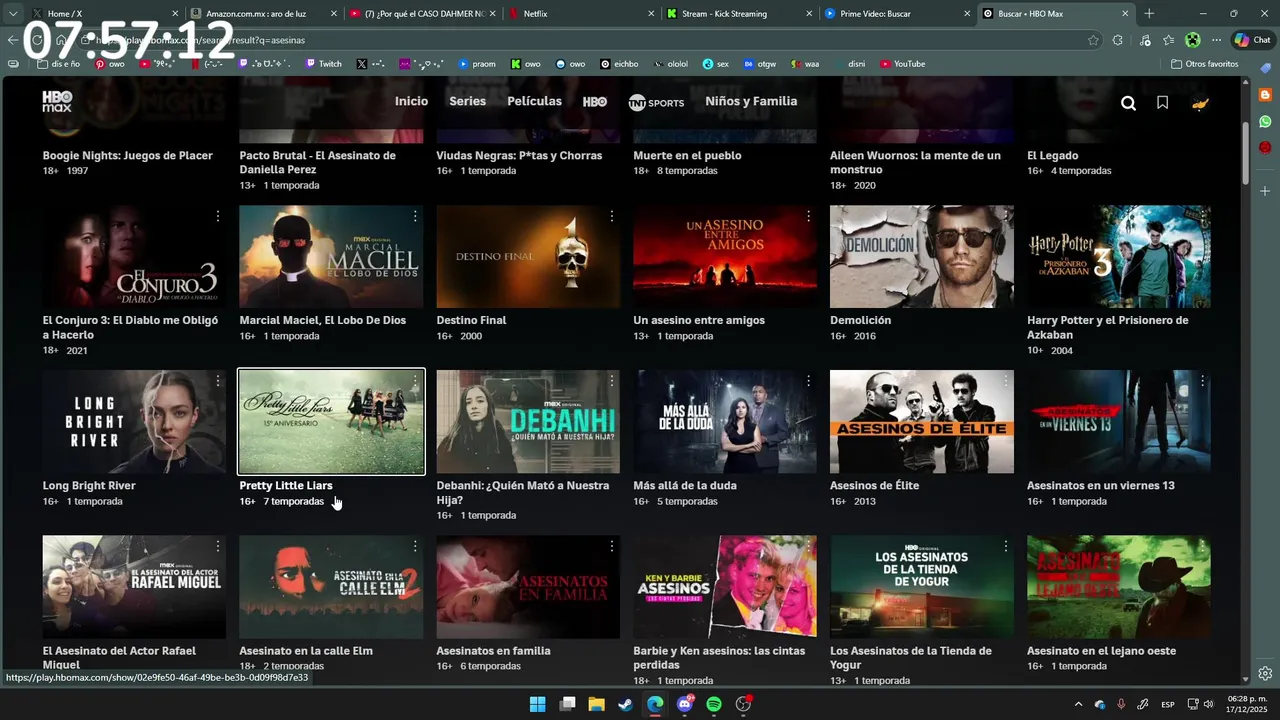This screenshot has height=720, width=1280.
Task: Switch to the Amazon.com.mx browser tab
Action: click(262, 14)
